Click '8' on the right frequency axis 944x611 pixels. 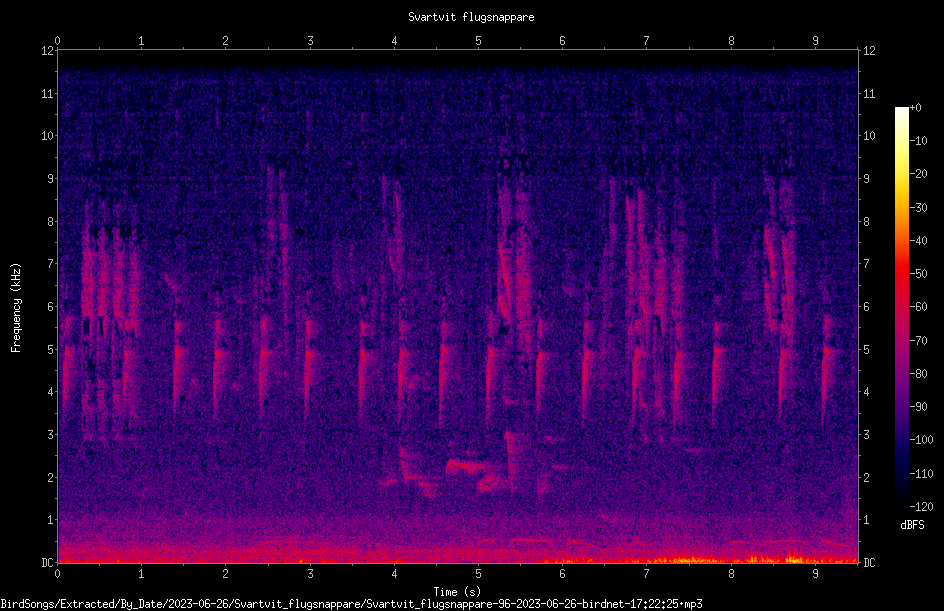point(866,222)
